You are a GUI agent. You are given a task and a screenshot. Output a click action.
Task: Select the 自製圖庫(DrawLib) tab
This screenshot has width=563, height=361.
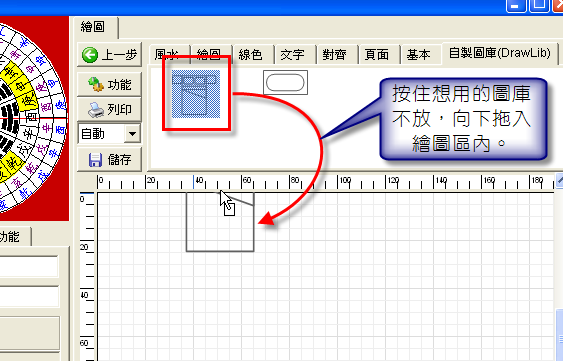click(x=500, y=53)
